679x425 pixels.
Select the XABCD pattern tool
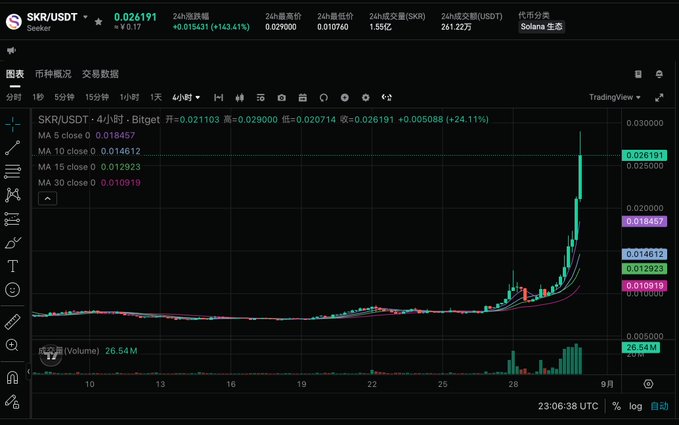click(13, 195)
